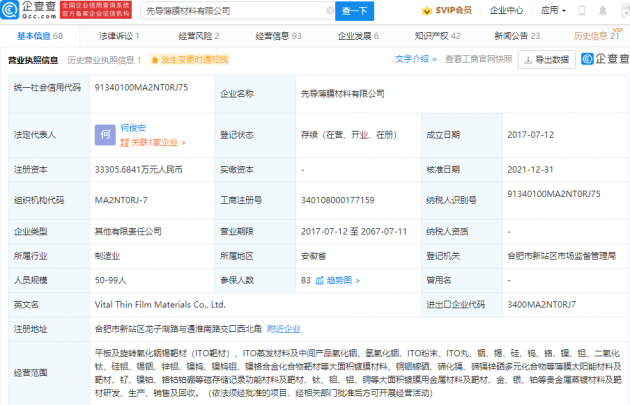Open 查看工商官网快照 link
630x405 pixels.
coord(479,59)
